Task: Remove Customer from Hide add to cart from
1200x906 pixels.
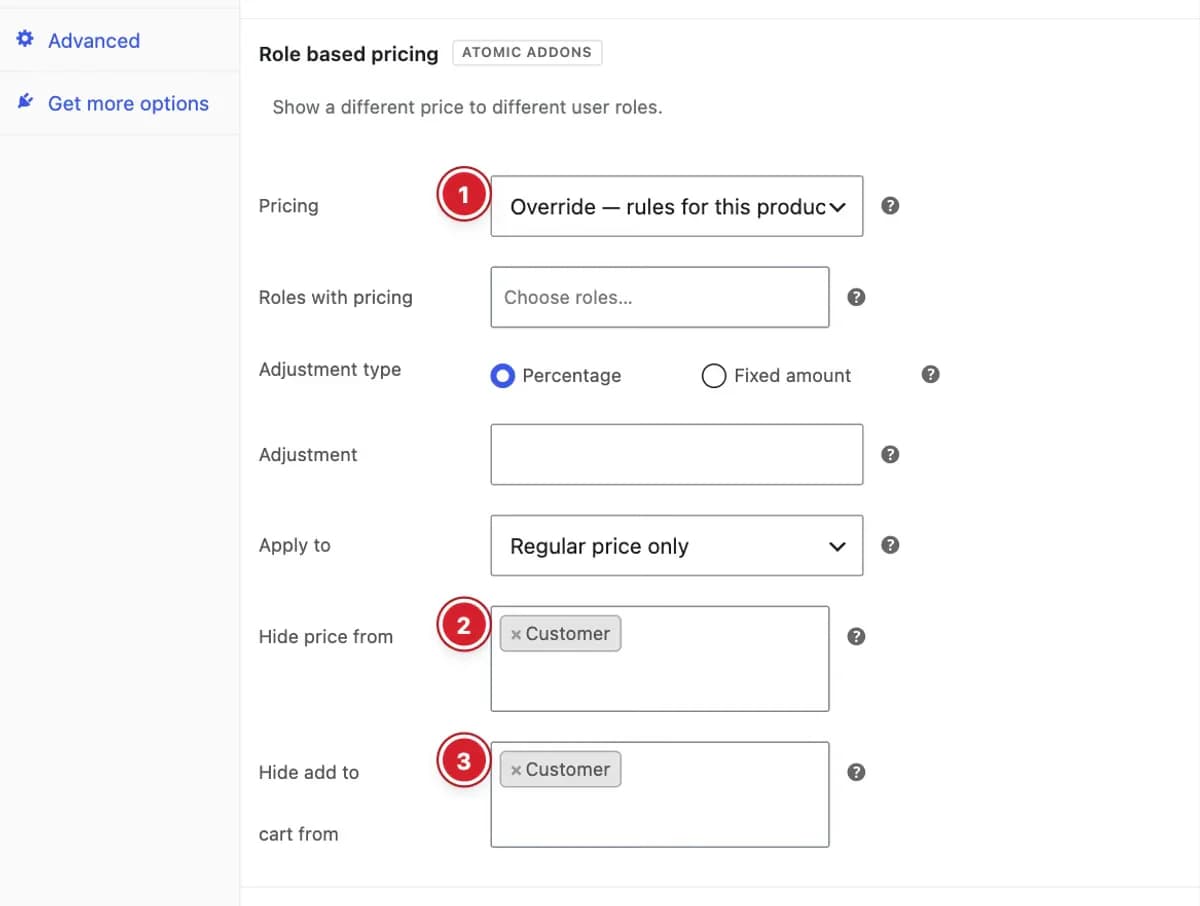Action: [516, 770]
